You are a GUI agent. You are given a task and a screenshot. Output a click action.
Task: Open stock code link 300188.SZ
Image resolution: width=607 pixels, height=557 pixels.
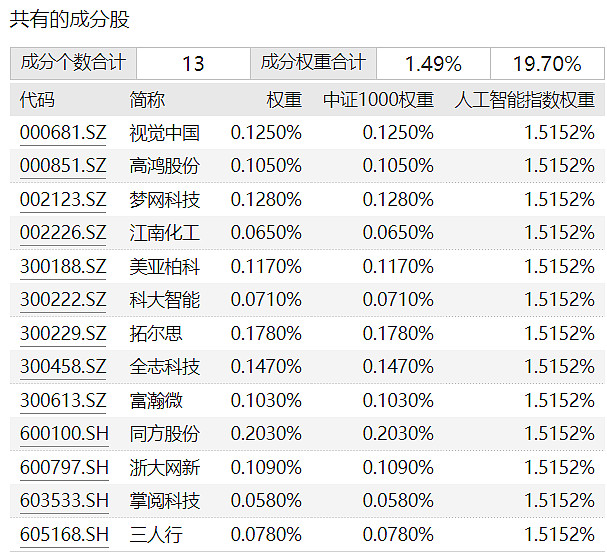[x=63, y=267]
